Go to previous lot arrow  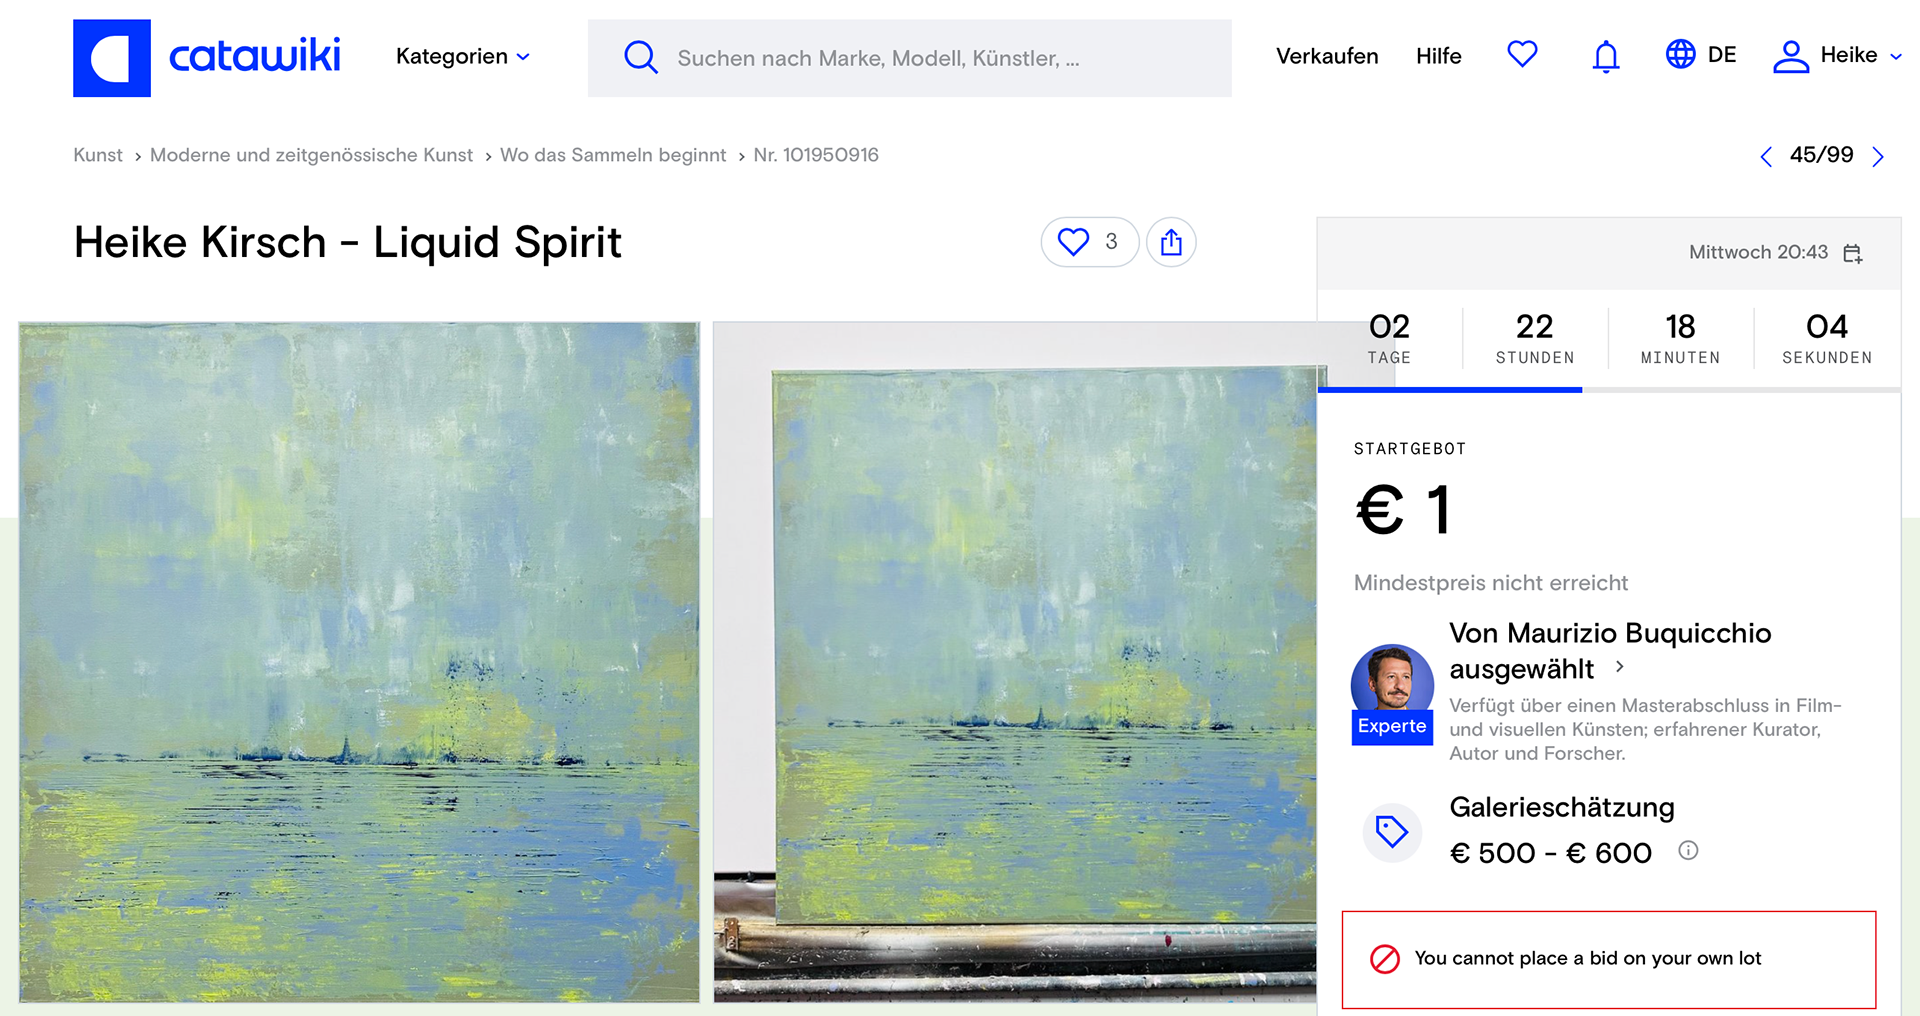pos(1766,156)
